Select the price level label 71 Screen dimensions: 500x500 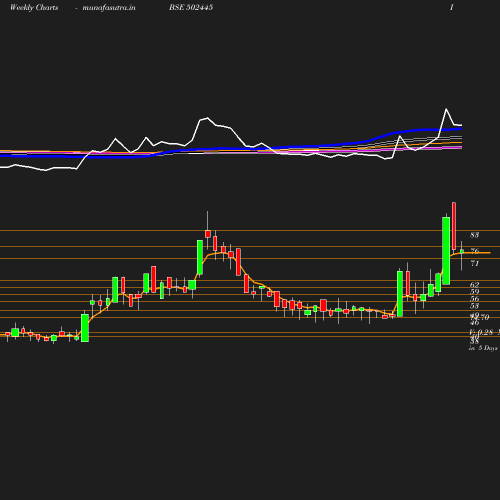[474, 263]
